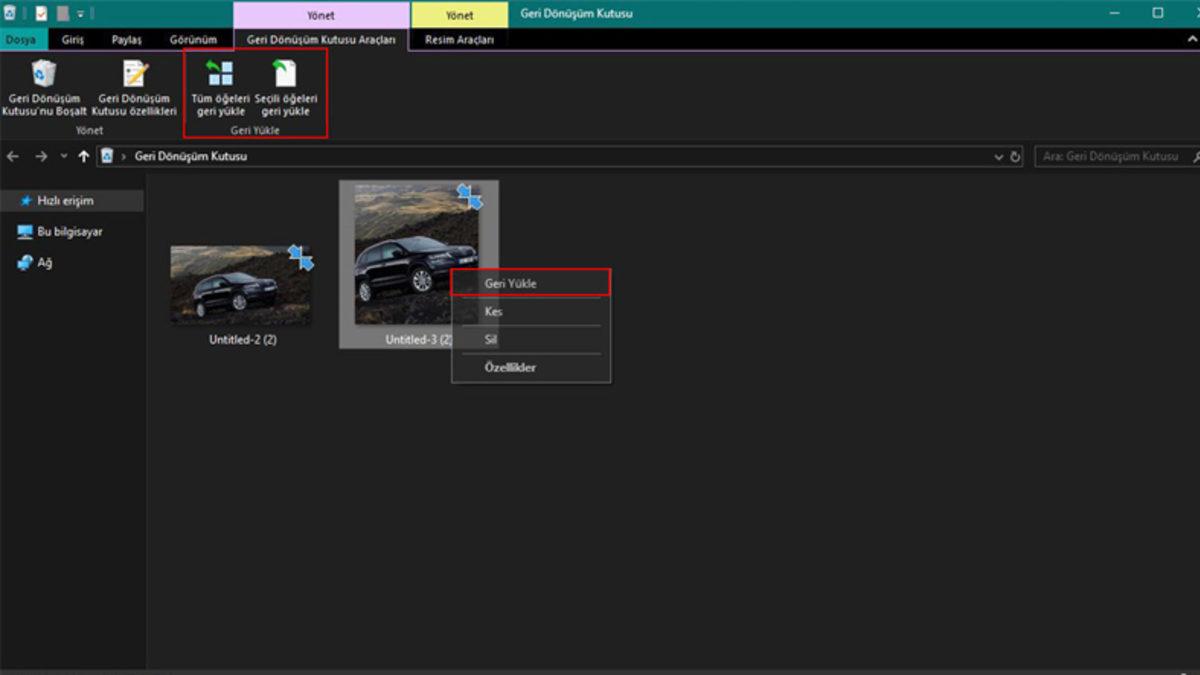Click the Ara: Geri Dönüşüm Kutusu search box
1200x675 pixels.
point(1110,157)
